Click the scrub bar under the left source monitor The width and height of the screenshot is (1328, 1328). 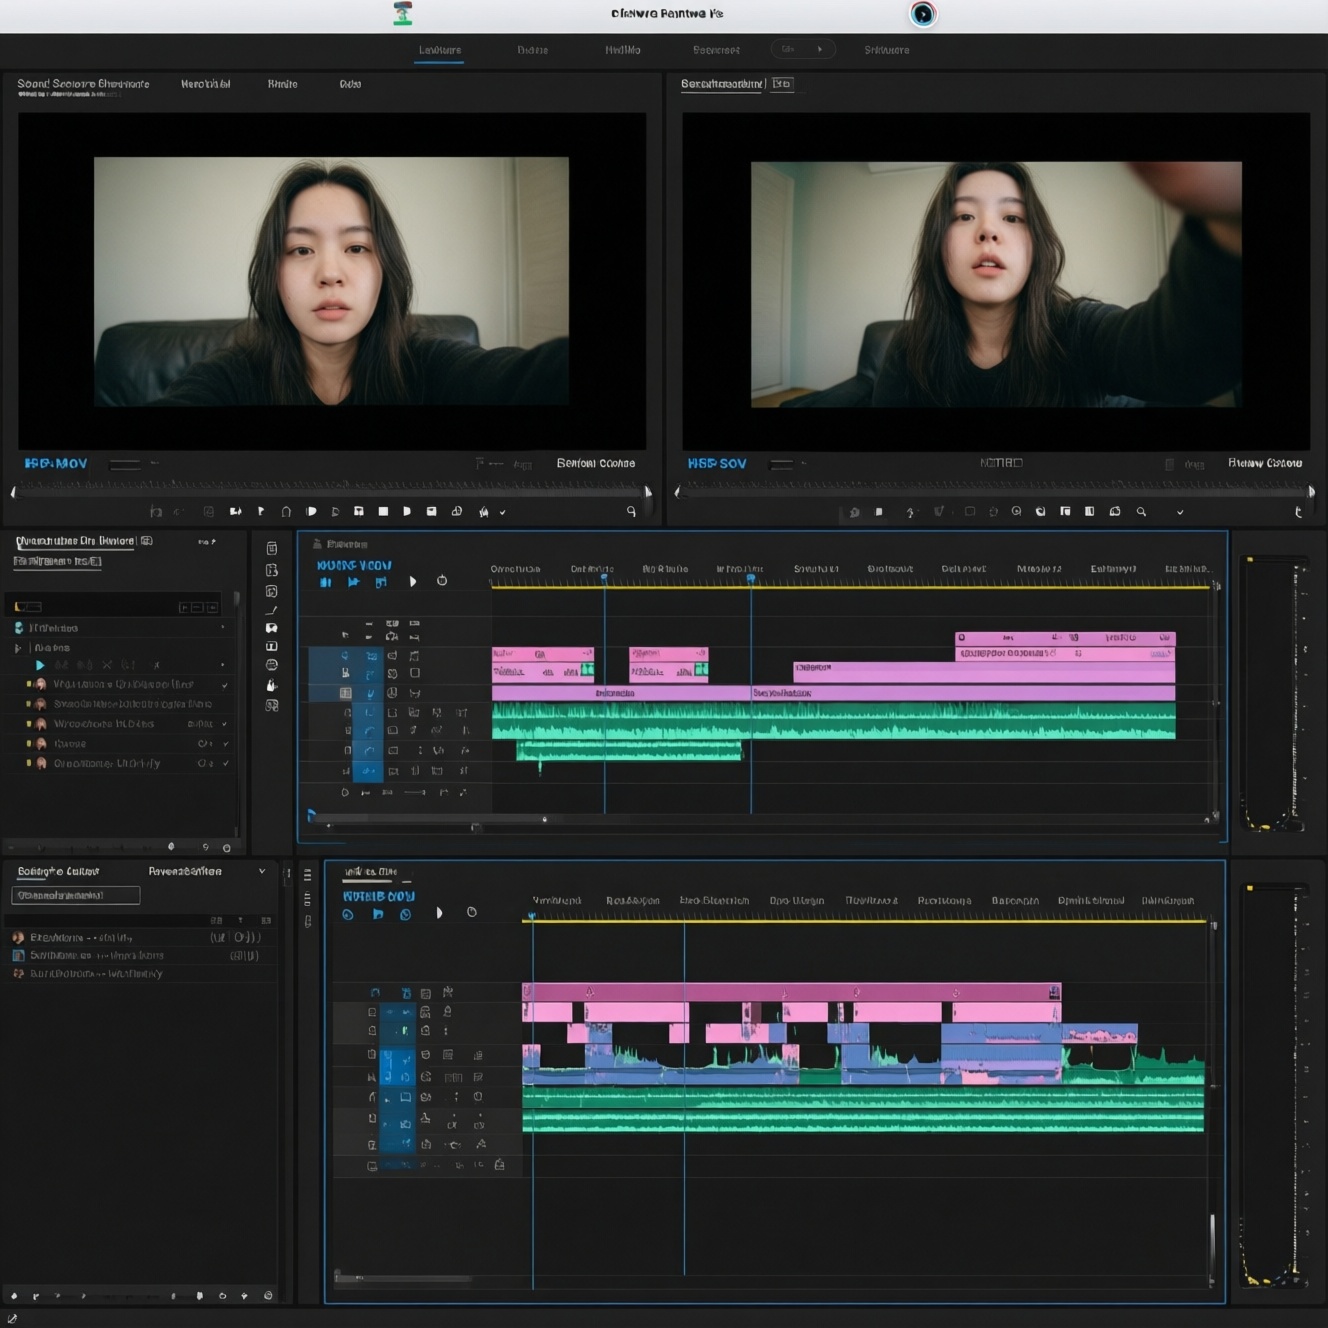(x=331, y=491)
